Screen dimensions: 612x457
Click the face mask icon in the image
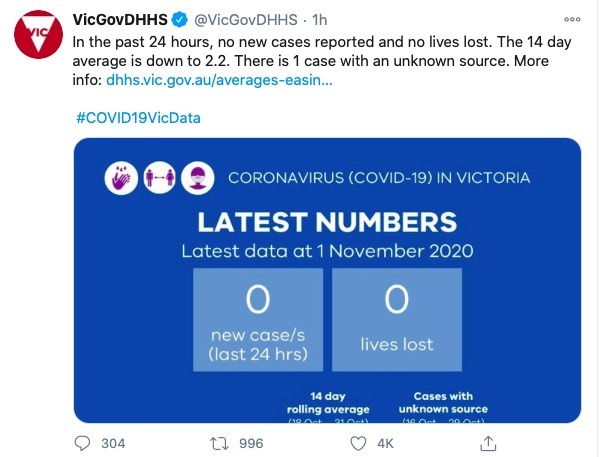click(197, 178)
